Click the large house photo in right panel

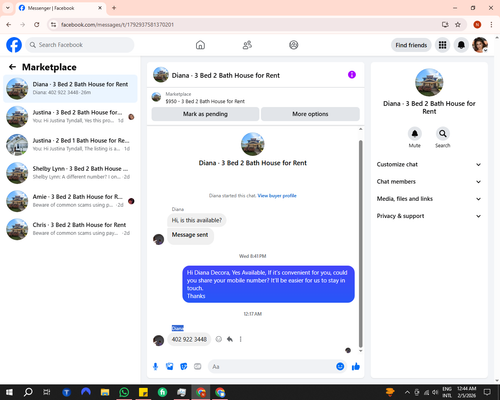pos(429,82)
